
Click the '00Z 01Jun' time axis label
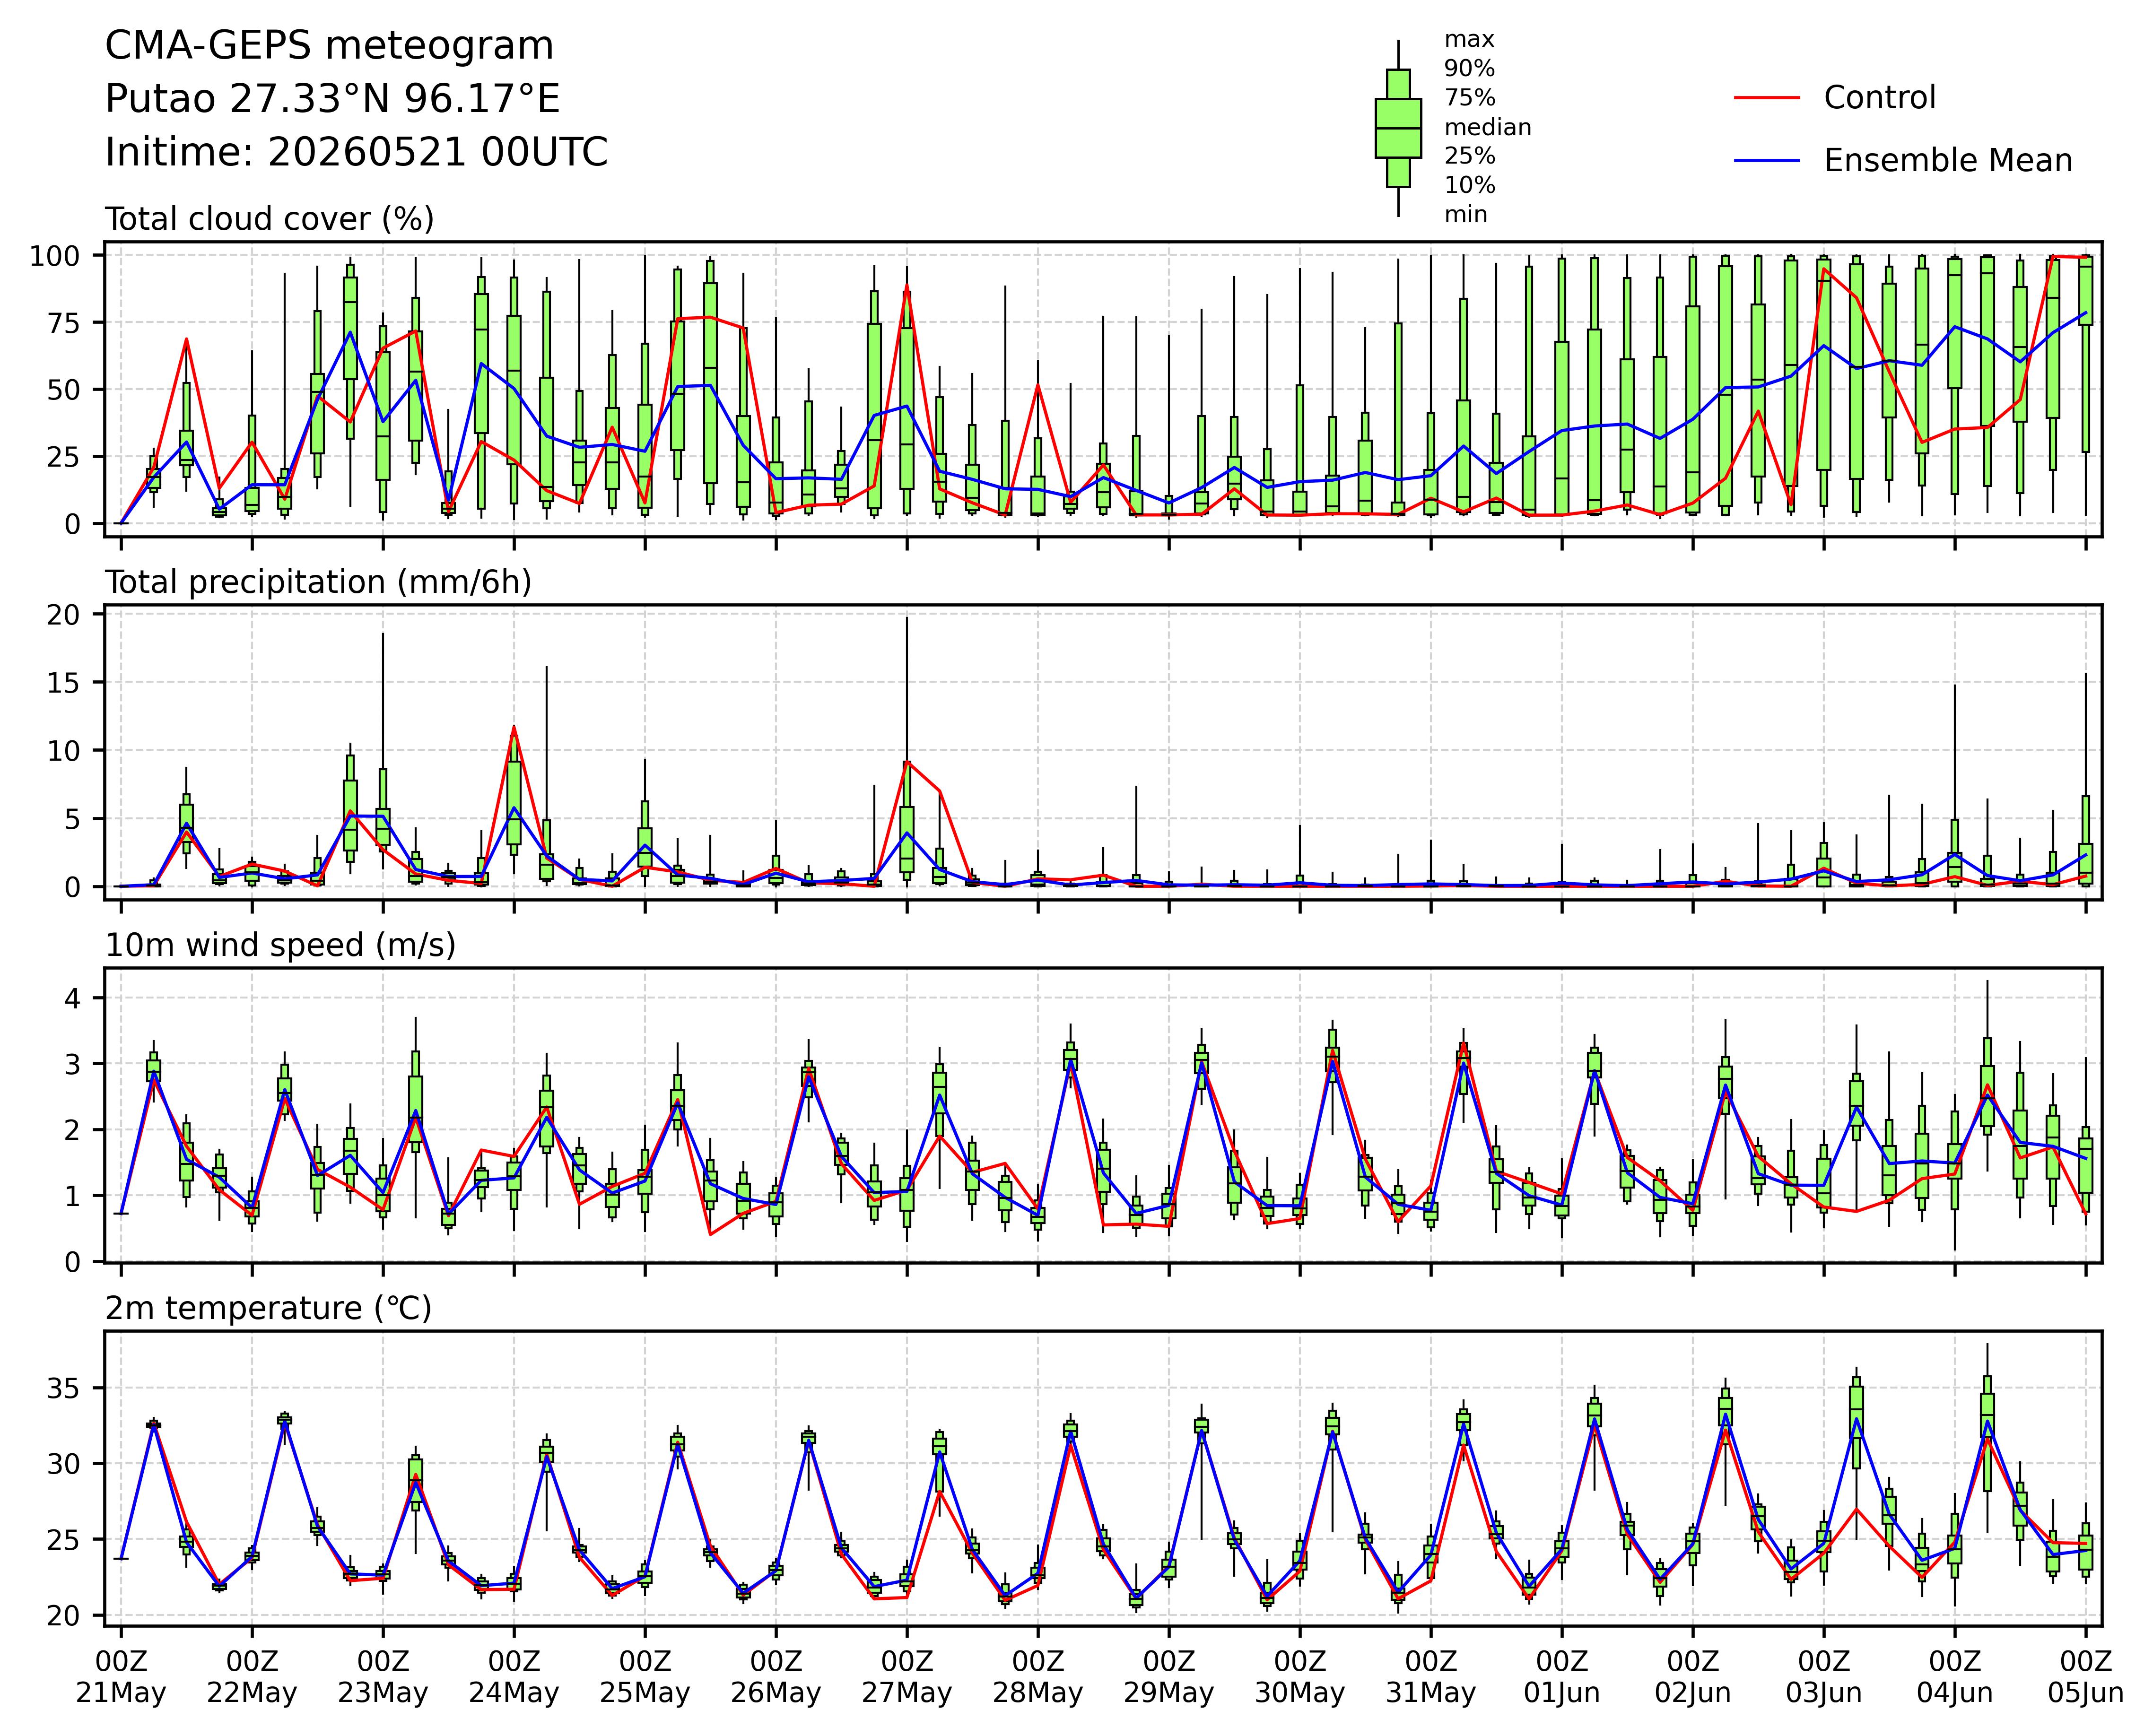pos(1562,1677)
